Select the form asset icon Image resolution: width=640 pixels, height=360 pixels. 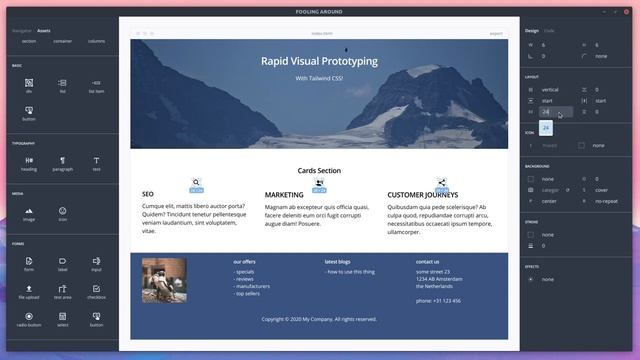pyautogui.click(x=29, y=261)
